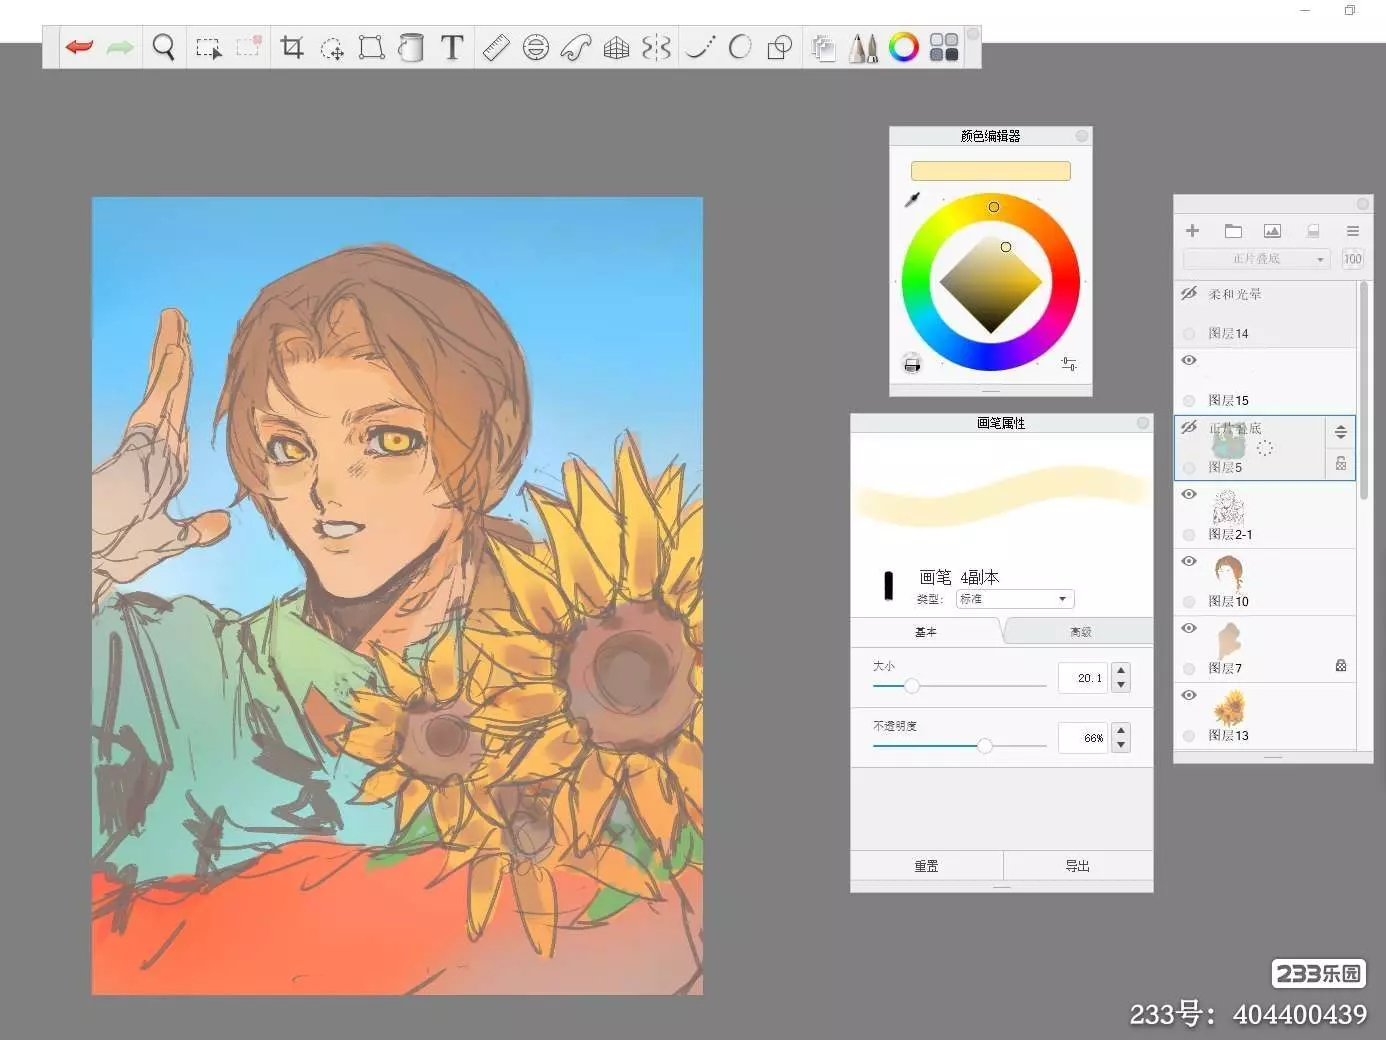Image resolution: width=1386 pixels, height=1040 pixels.
Task: Pick color with the eyedropper icon
Action: pyautogui.click(x=912, y=200)
